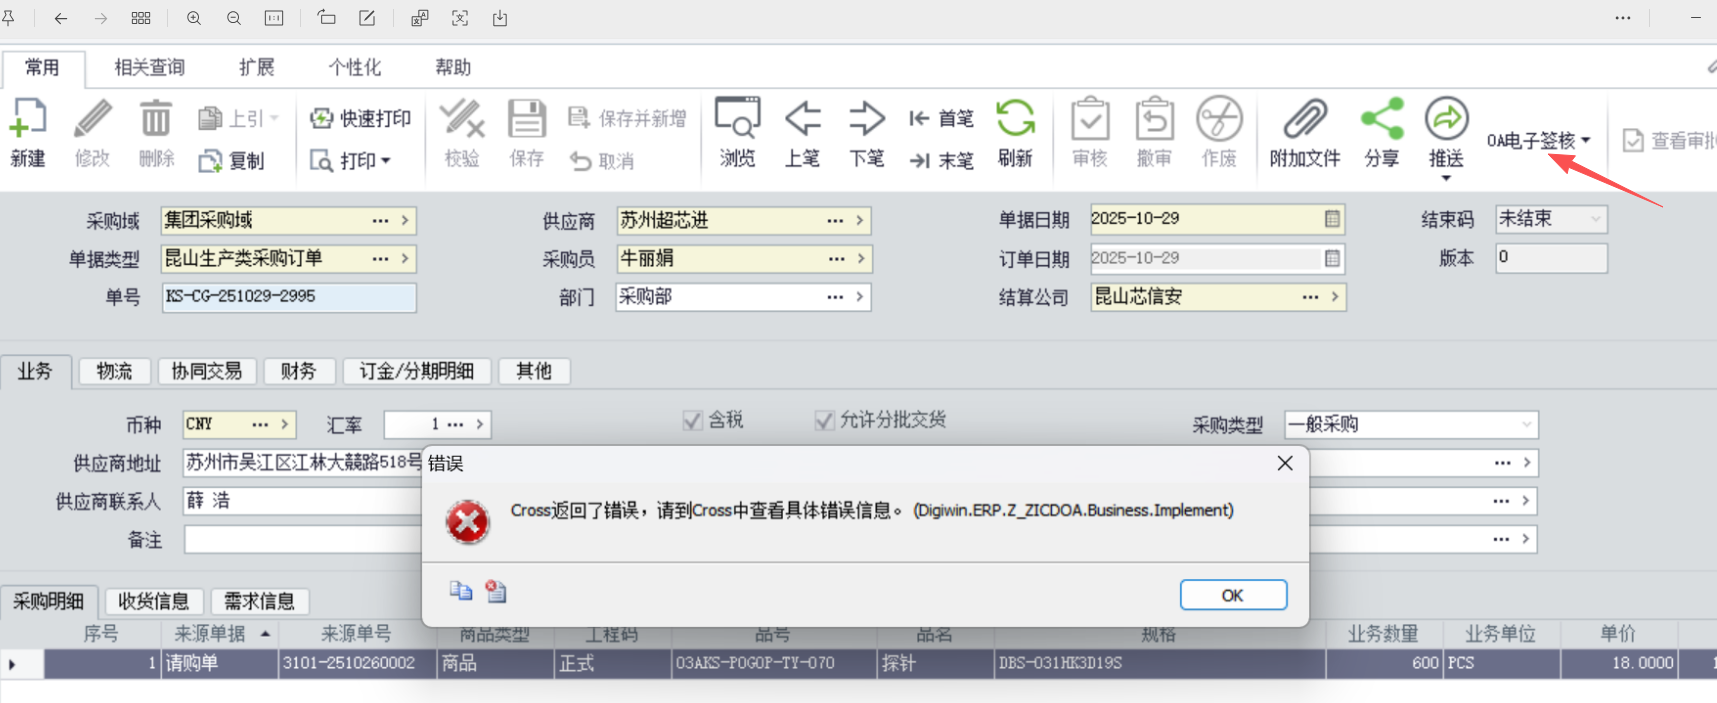Switch to the 相关查询 ribbon tab
This screenshot has width=1717, height=703.
[149, 67]
